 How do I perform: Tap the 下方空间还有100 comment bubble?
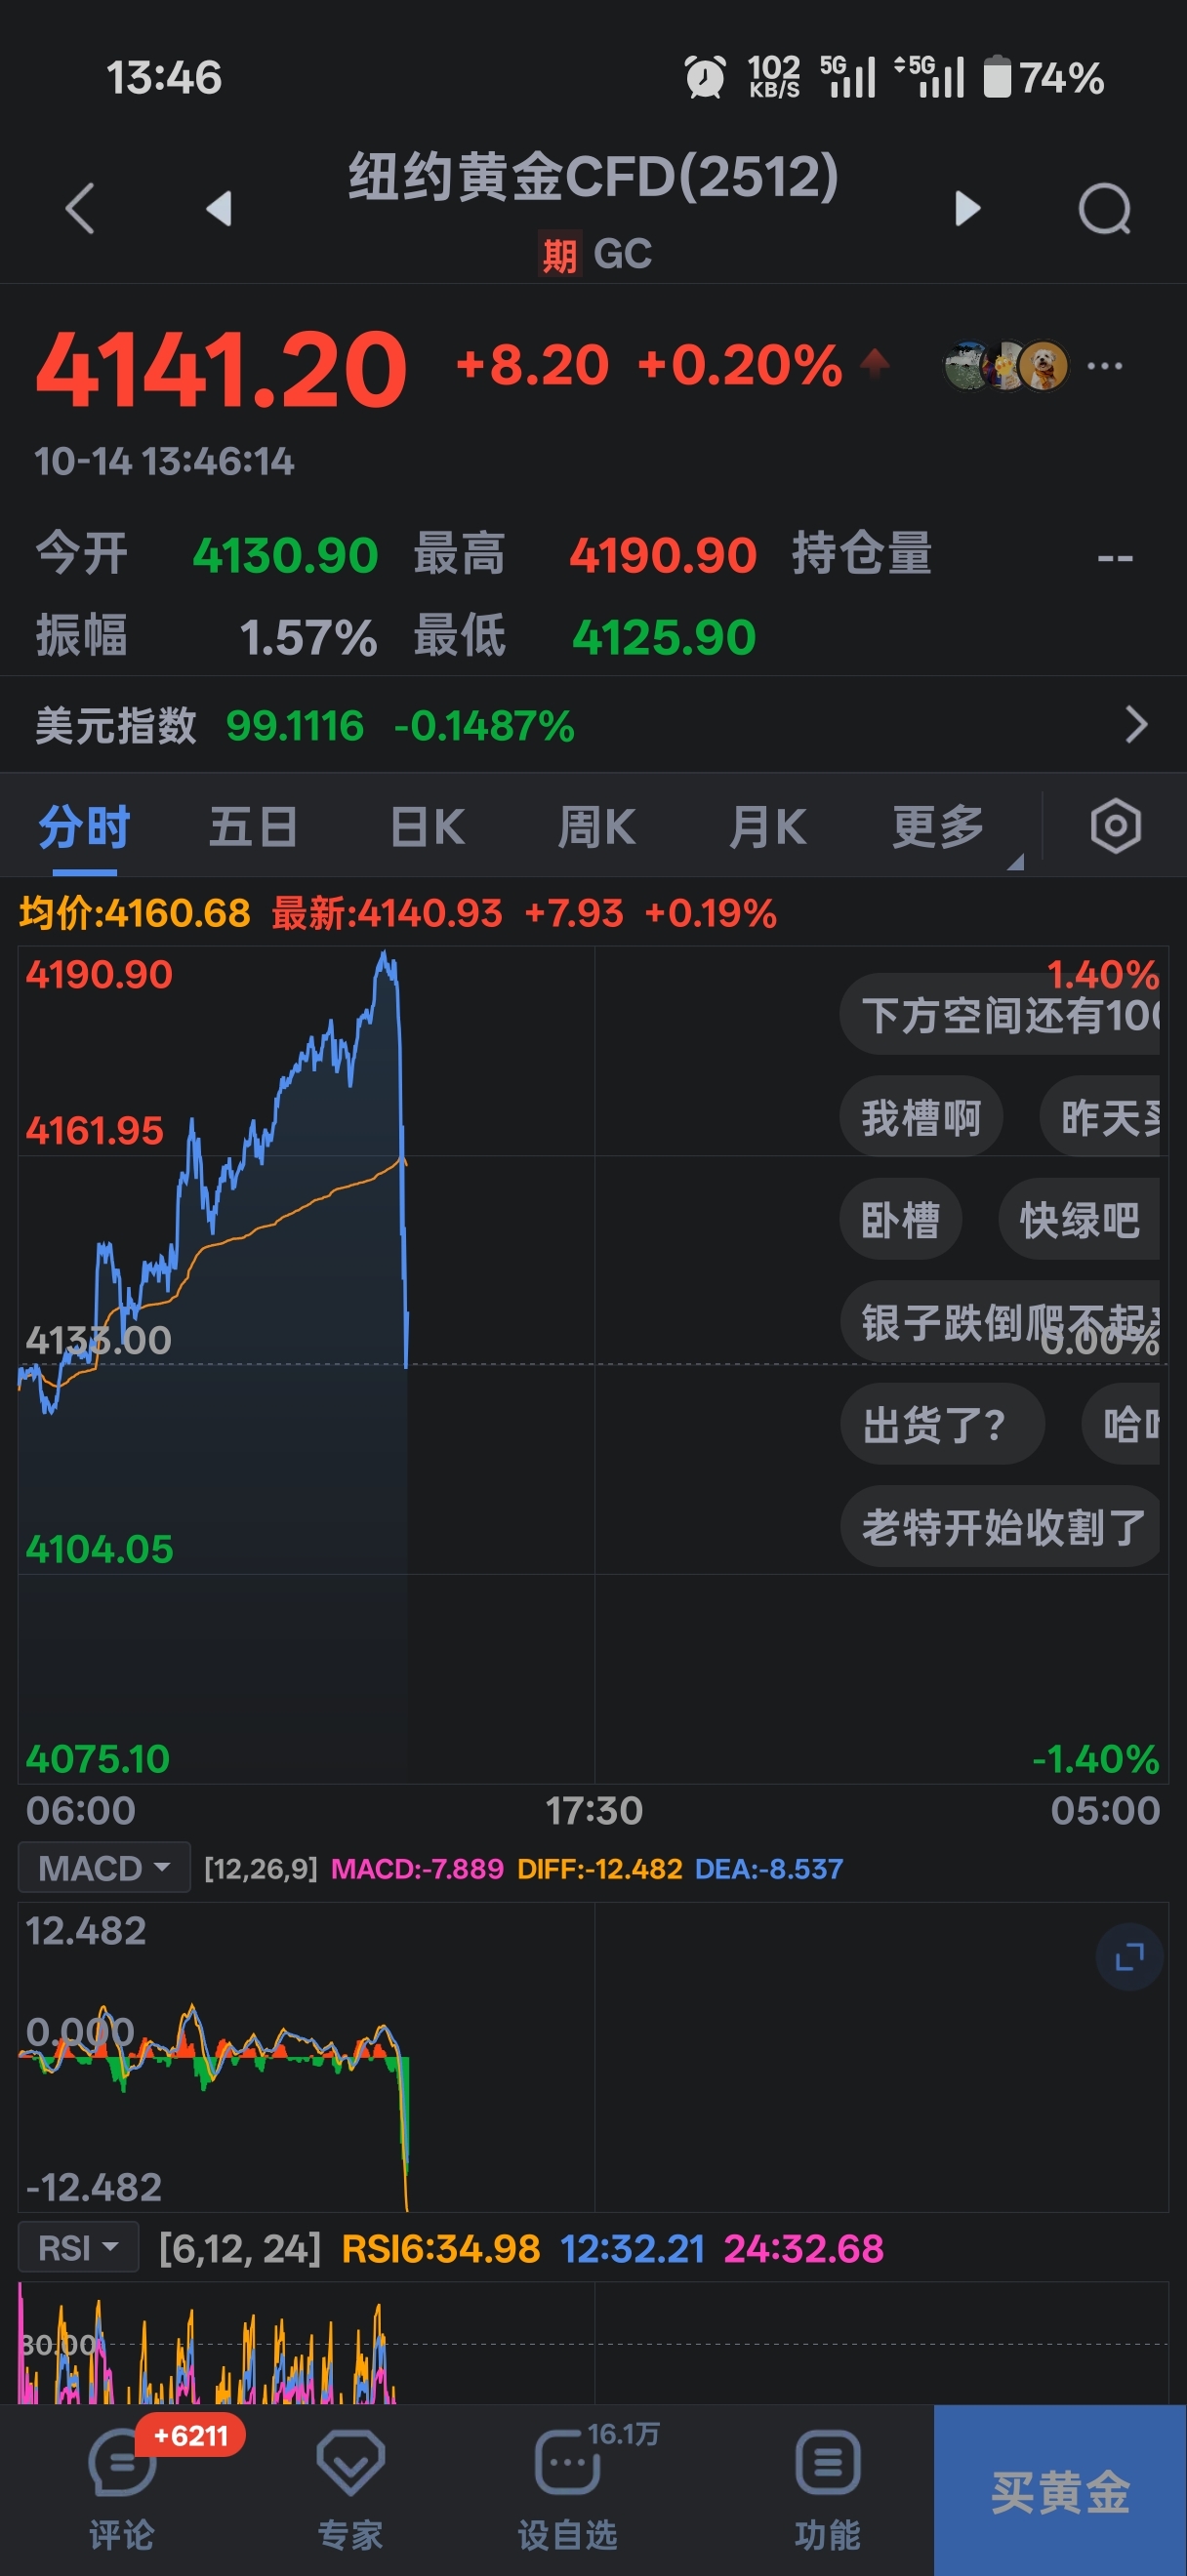click(x=1000, y=1015)
